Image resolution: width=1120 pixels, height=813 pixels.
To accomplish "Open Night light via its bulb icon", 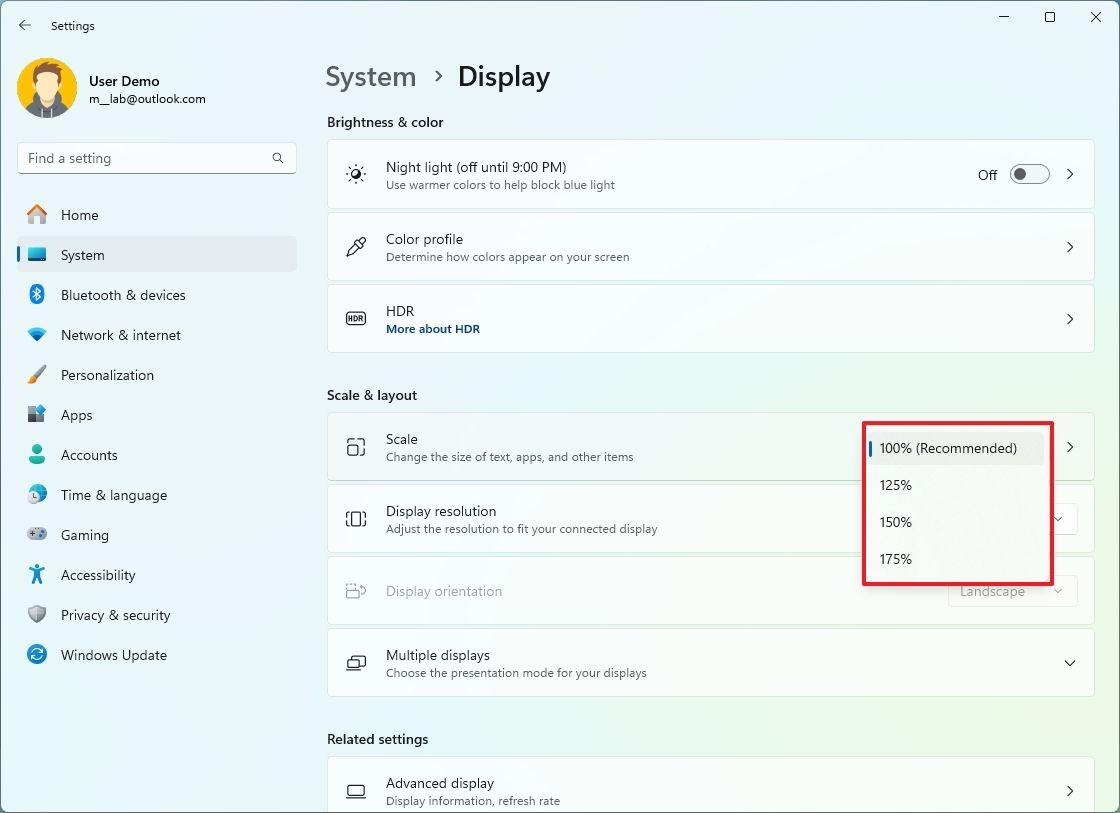I will [x=355, y=174].
